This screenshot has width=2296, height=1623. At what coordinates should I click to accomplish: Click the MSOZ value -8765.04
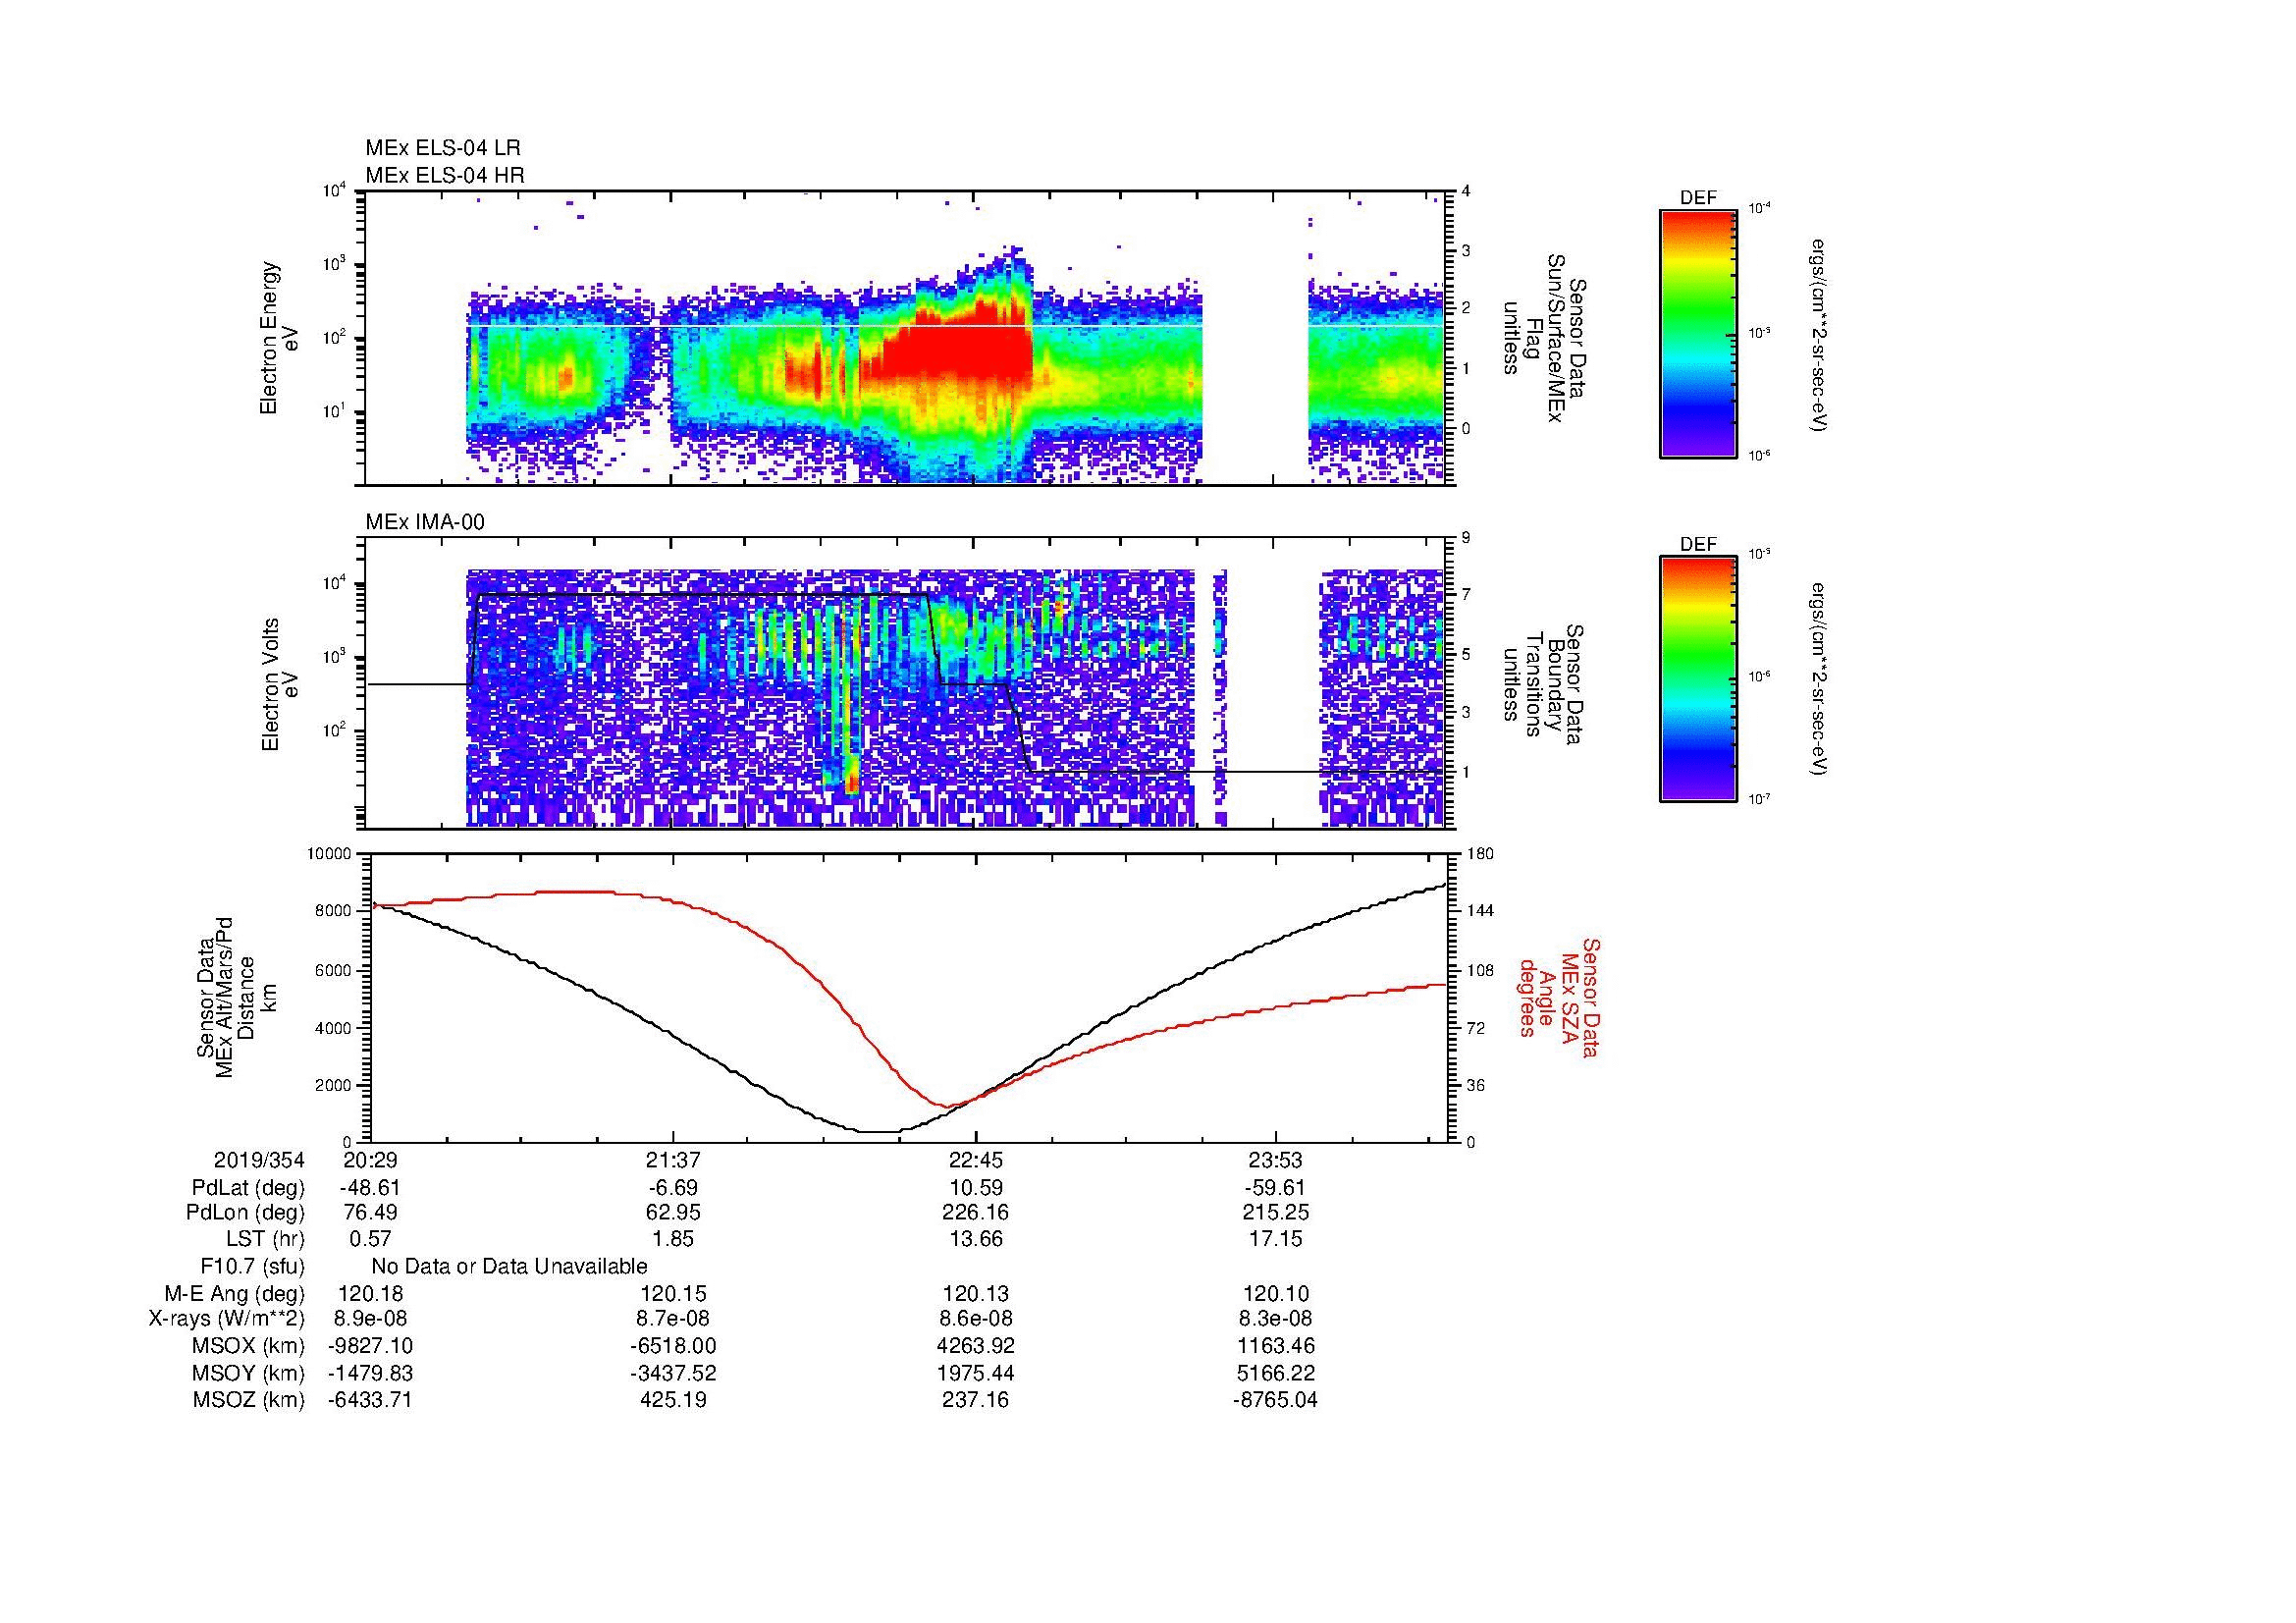pyautogui.click(x=1276, y=1400)
